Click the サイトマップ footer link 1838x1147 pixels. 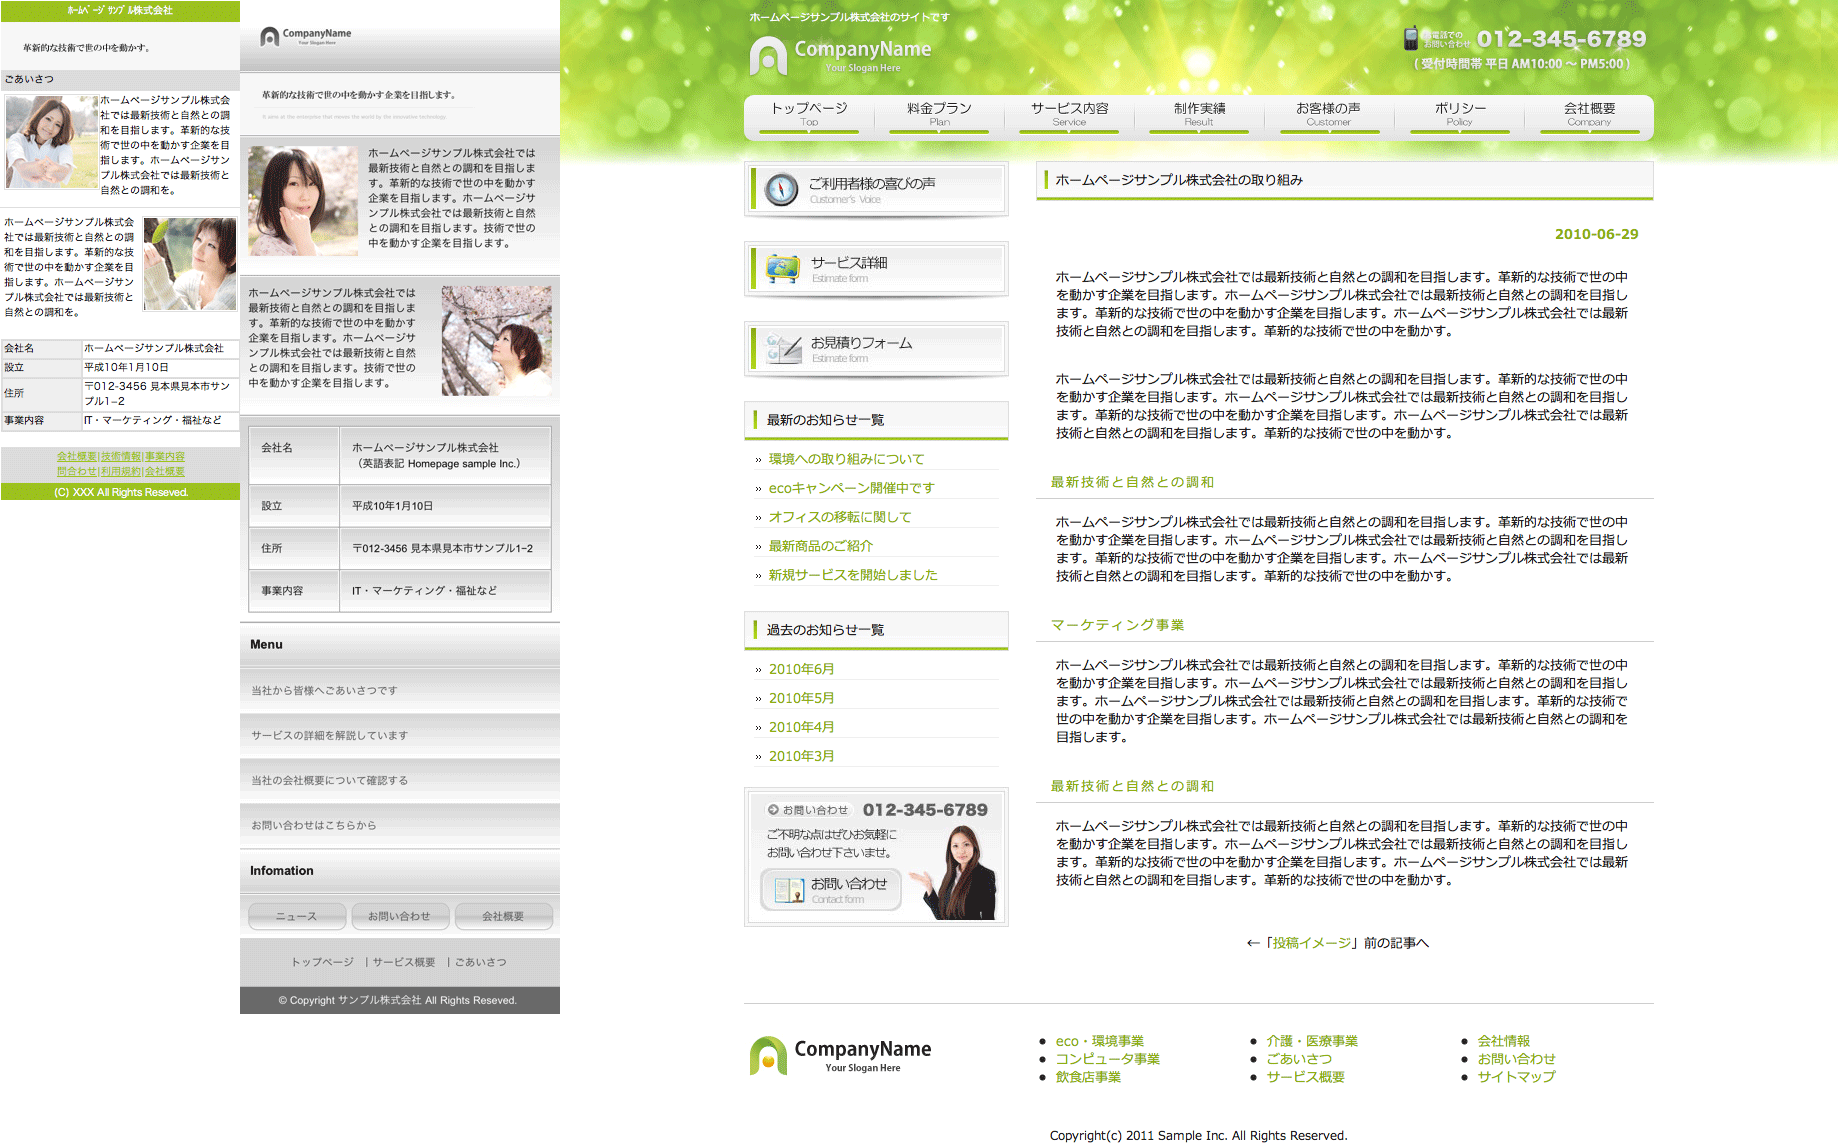pos(1516,1077)
